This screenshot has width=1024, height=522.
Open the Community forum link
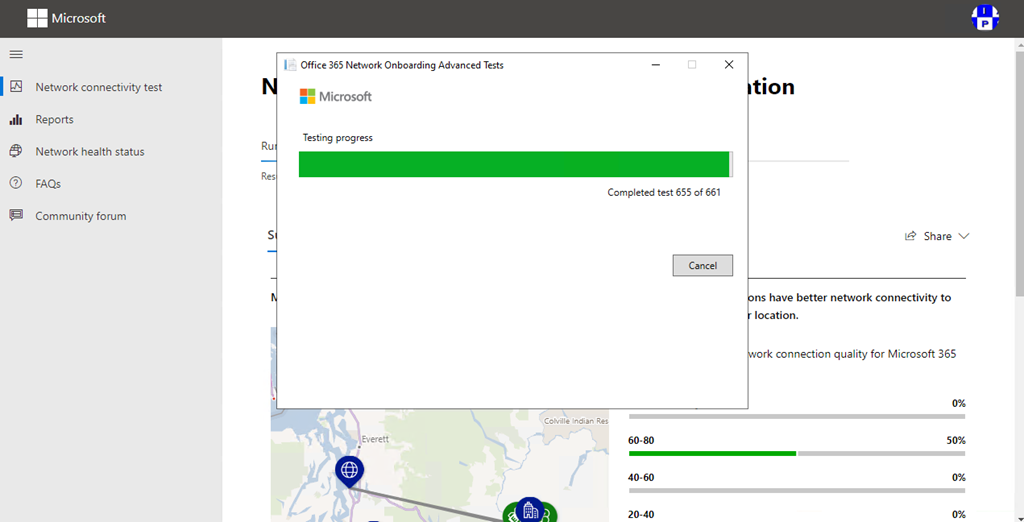pos(81,216)
